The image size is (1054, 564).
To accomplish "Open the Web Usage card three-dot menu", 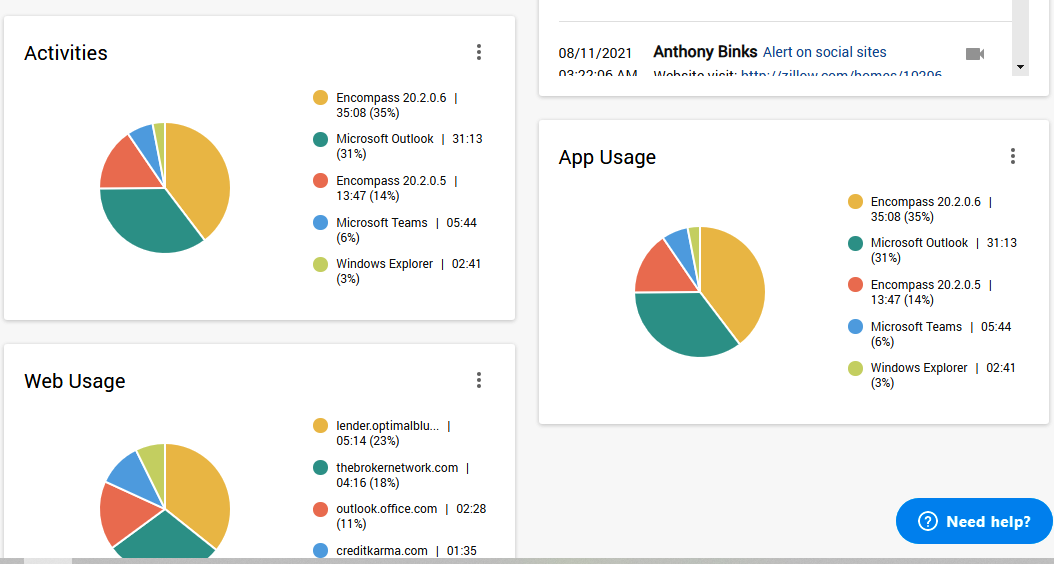I will [x=479, y=380].
